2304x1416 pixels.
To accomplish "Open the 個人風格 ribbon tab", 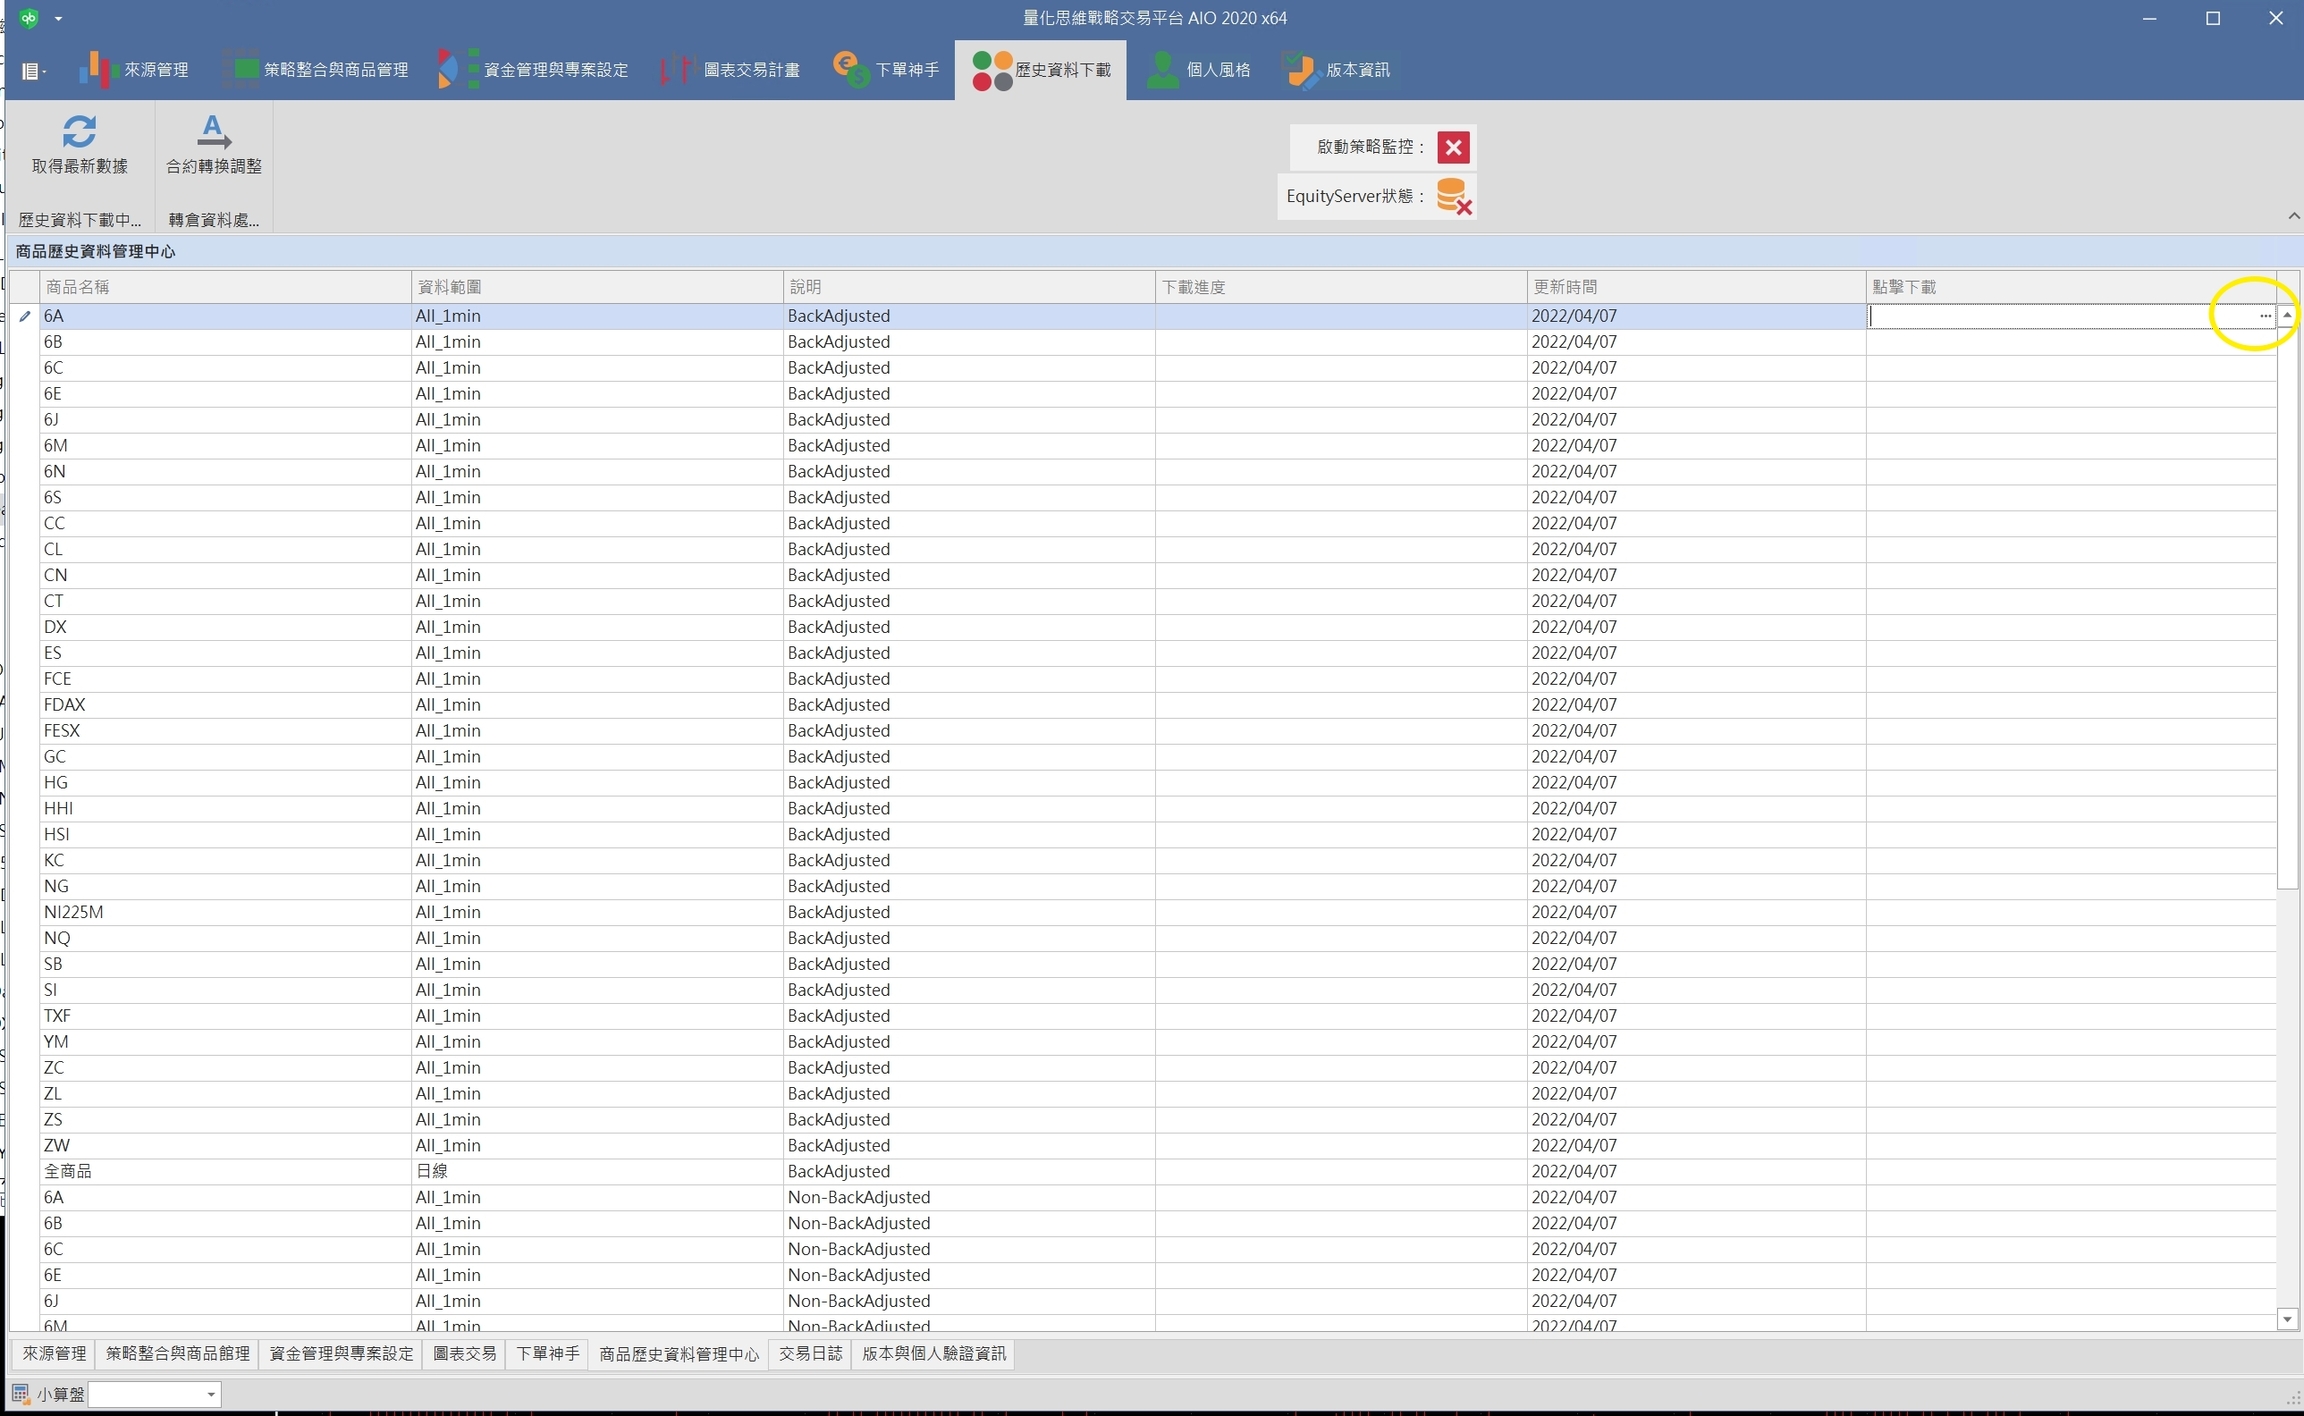I will point(1198,70).
